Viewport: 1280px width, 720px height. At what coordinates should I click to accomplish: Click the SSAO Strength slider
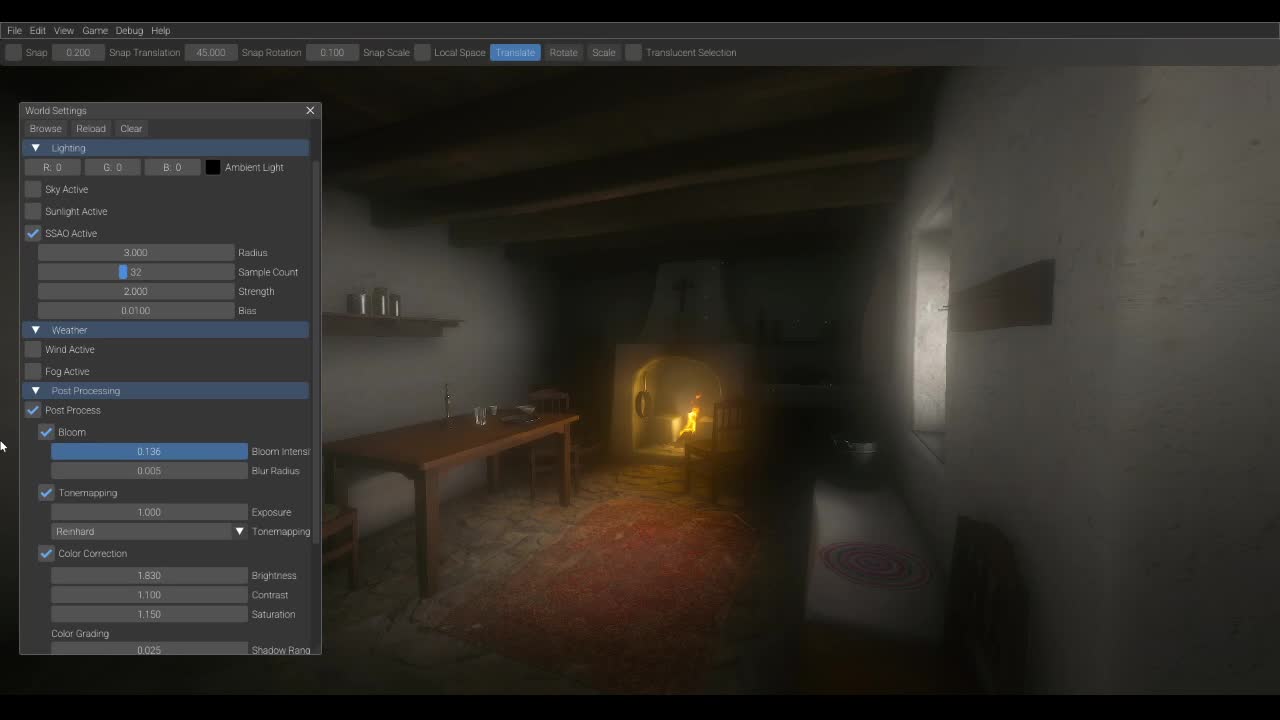[x=136, y=292]
